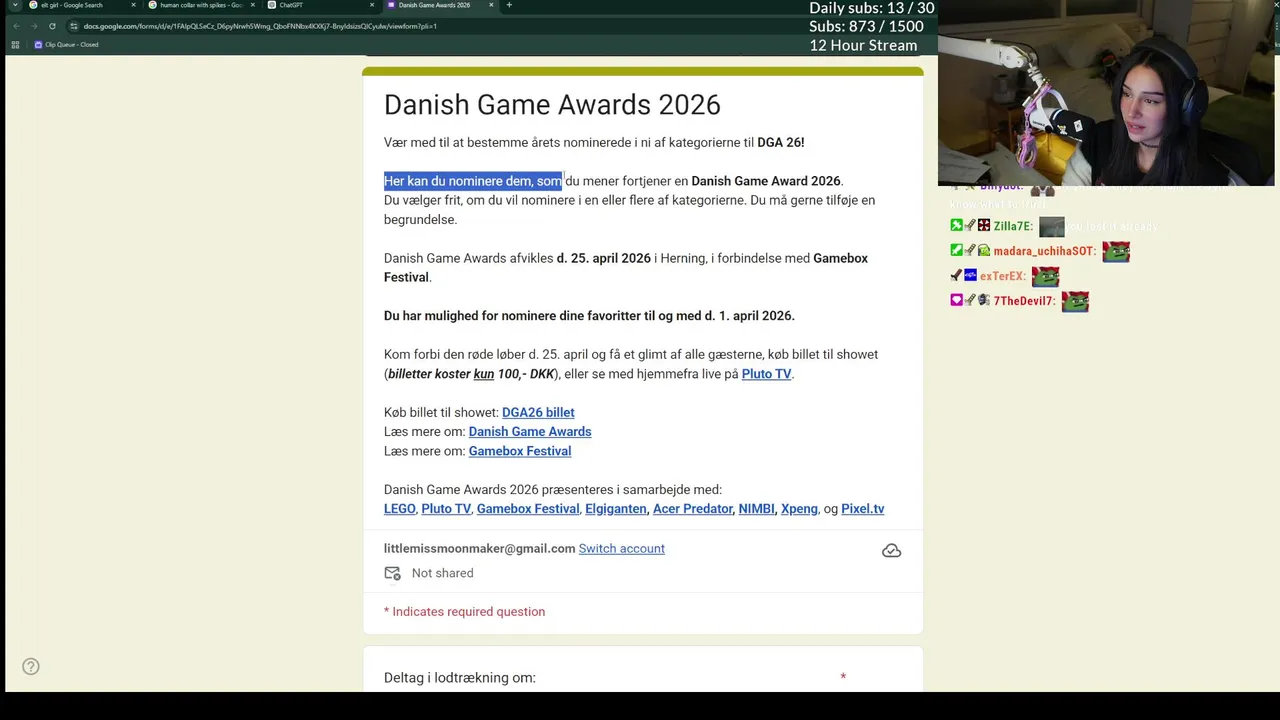The width and height of the screenshot is (1280, 720).
Task: Click 'd. 25. april 2026' bold date text
Action: pos(604,258)
